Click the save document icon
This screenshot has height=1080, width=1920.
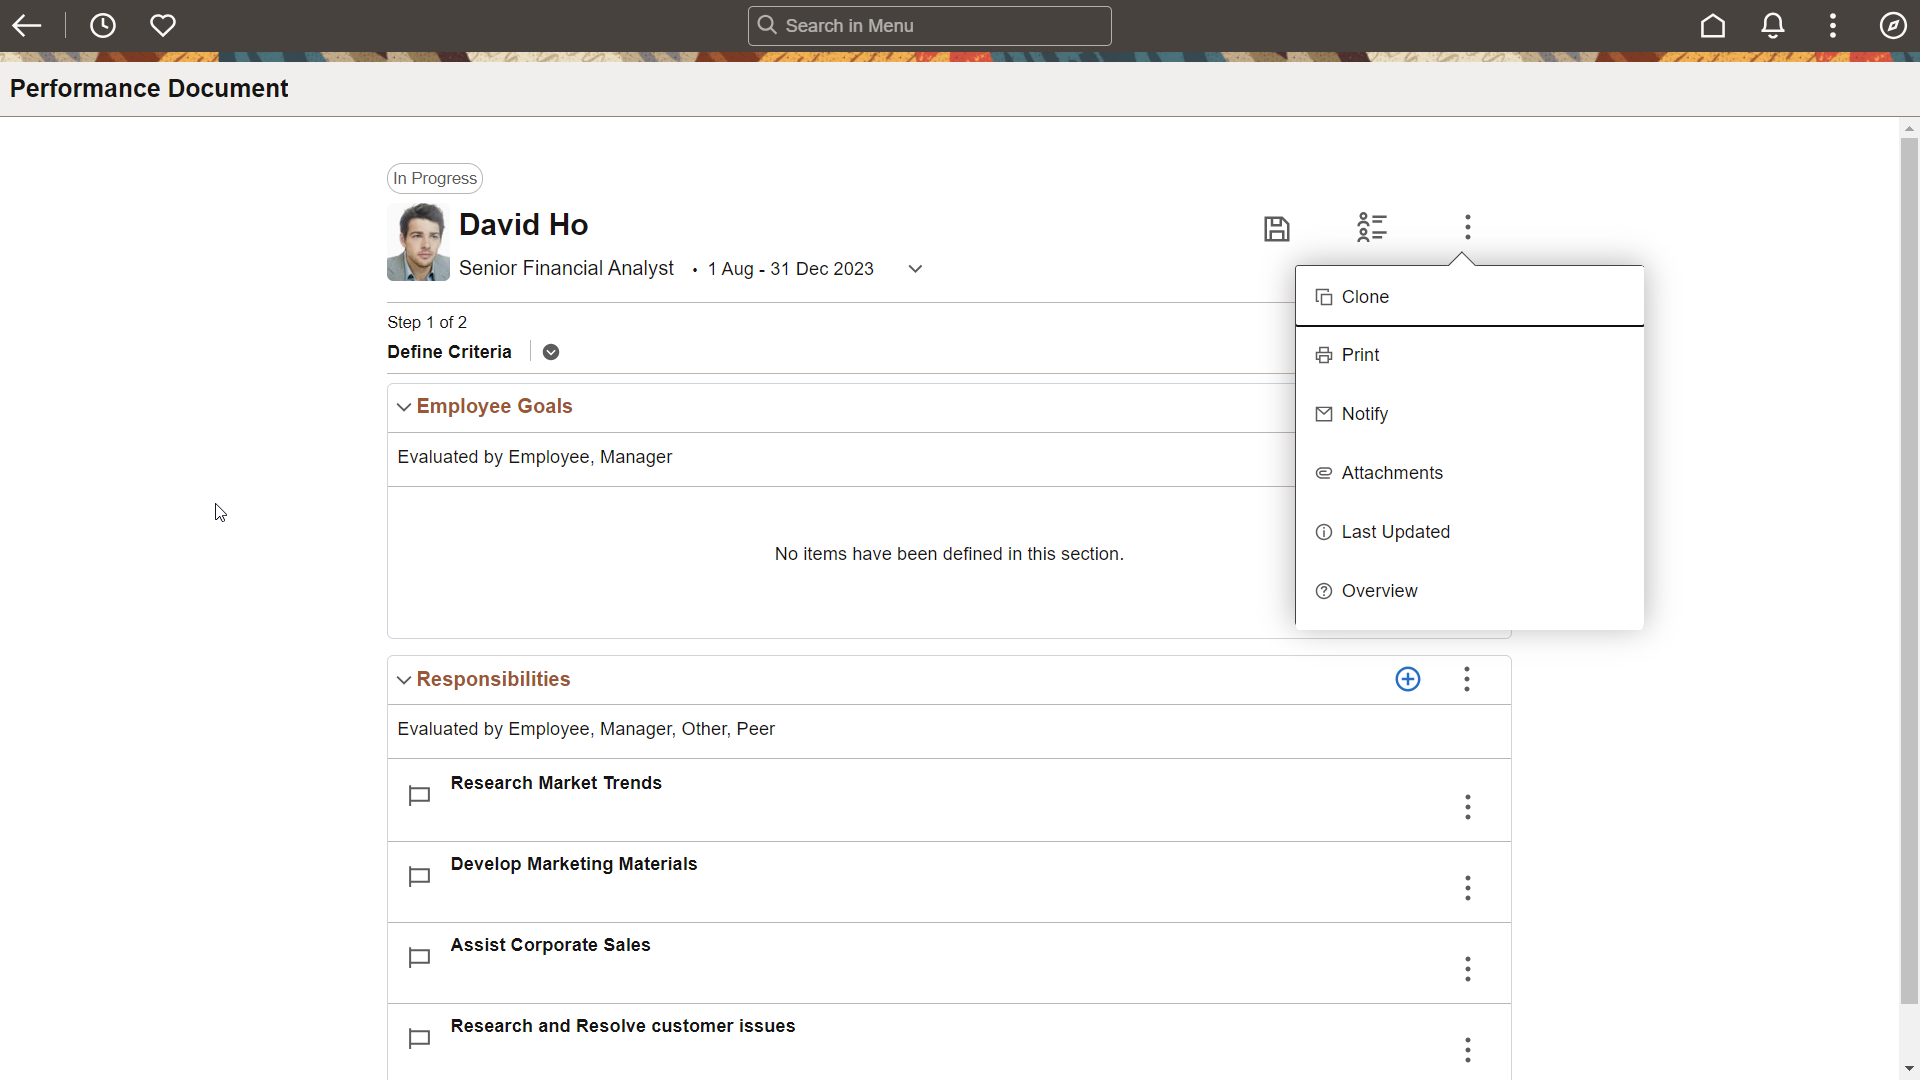point(1277,228)
